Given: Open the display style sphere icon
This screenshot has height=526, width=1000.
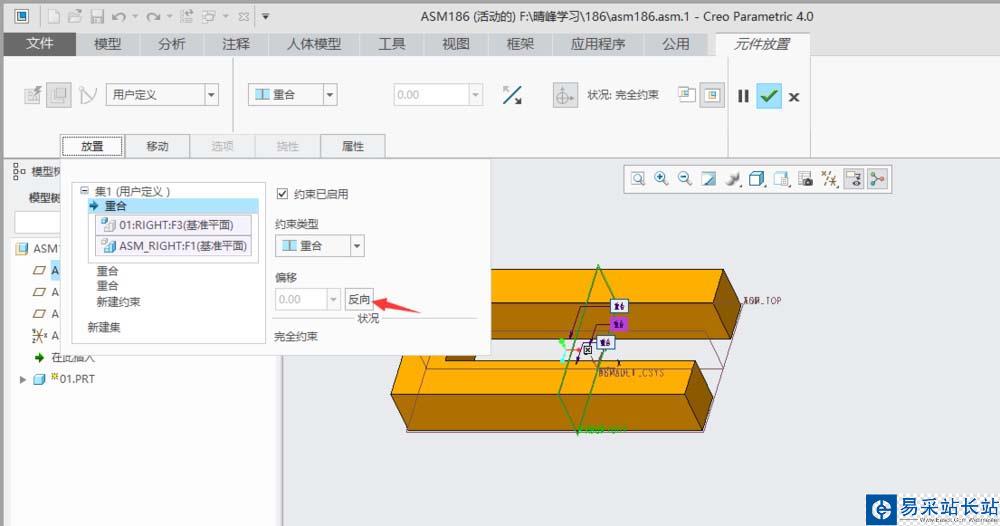Looking at the screenshot, I should click(733, 179).
